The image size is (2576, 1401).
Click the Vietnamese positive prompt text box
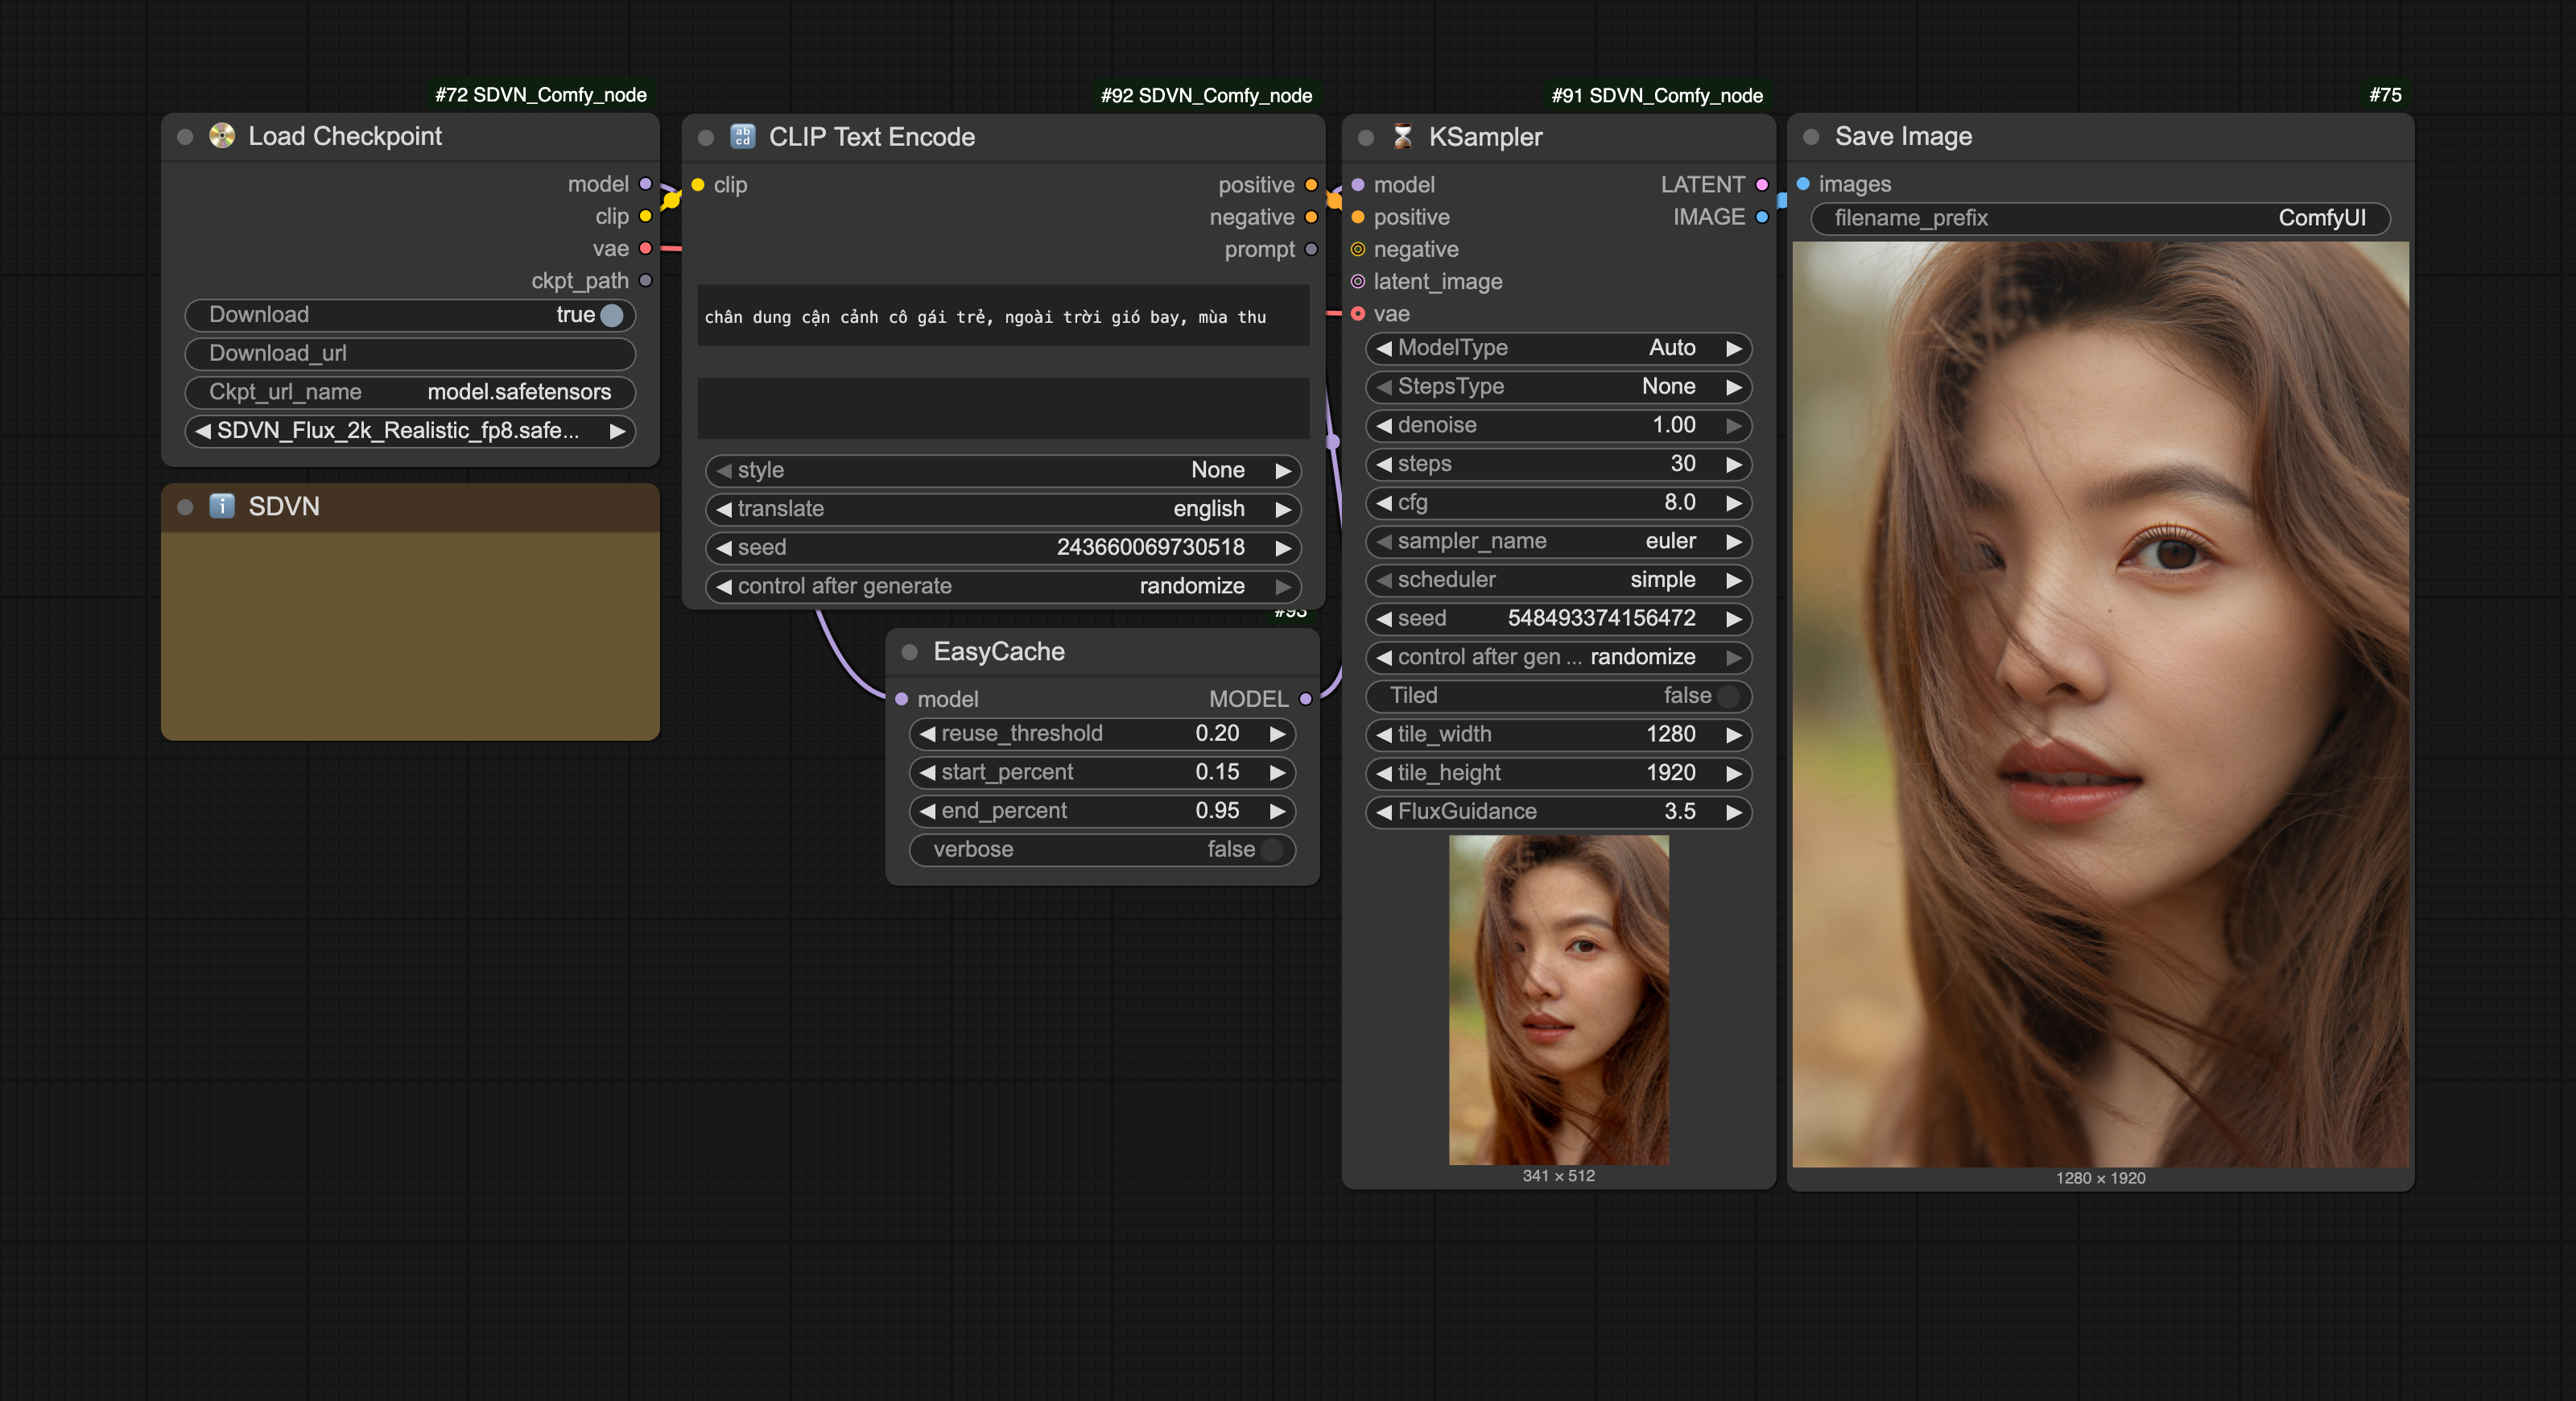[x=1003, y=316]
